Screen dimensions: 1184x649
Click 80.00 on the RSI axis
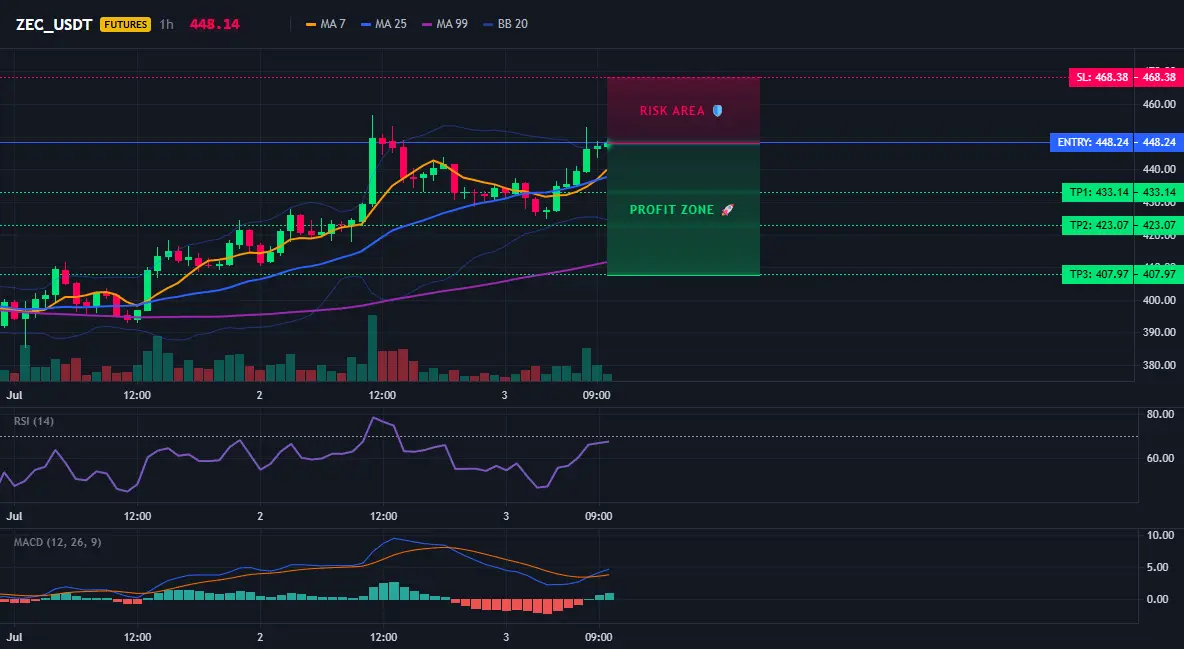1160,414
